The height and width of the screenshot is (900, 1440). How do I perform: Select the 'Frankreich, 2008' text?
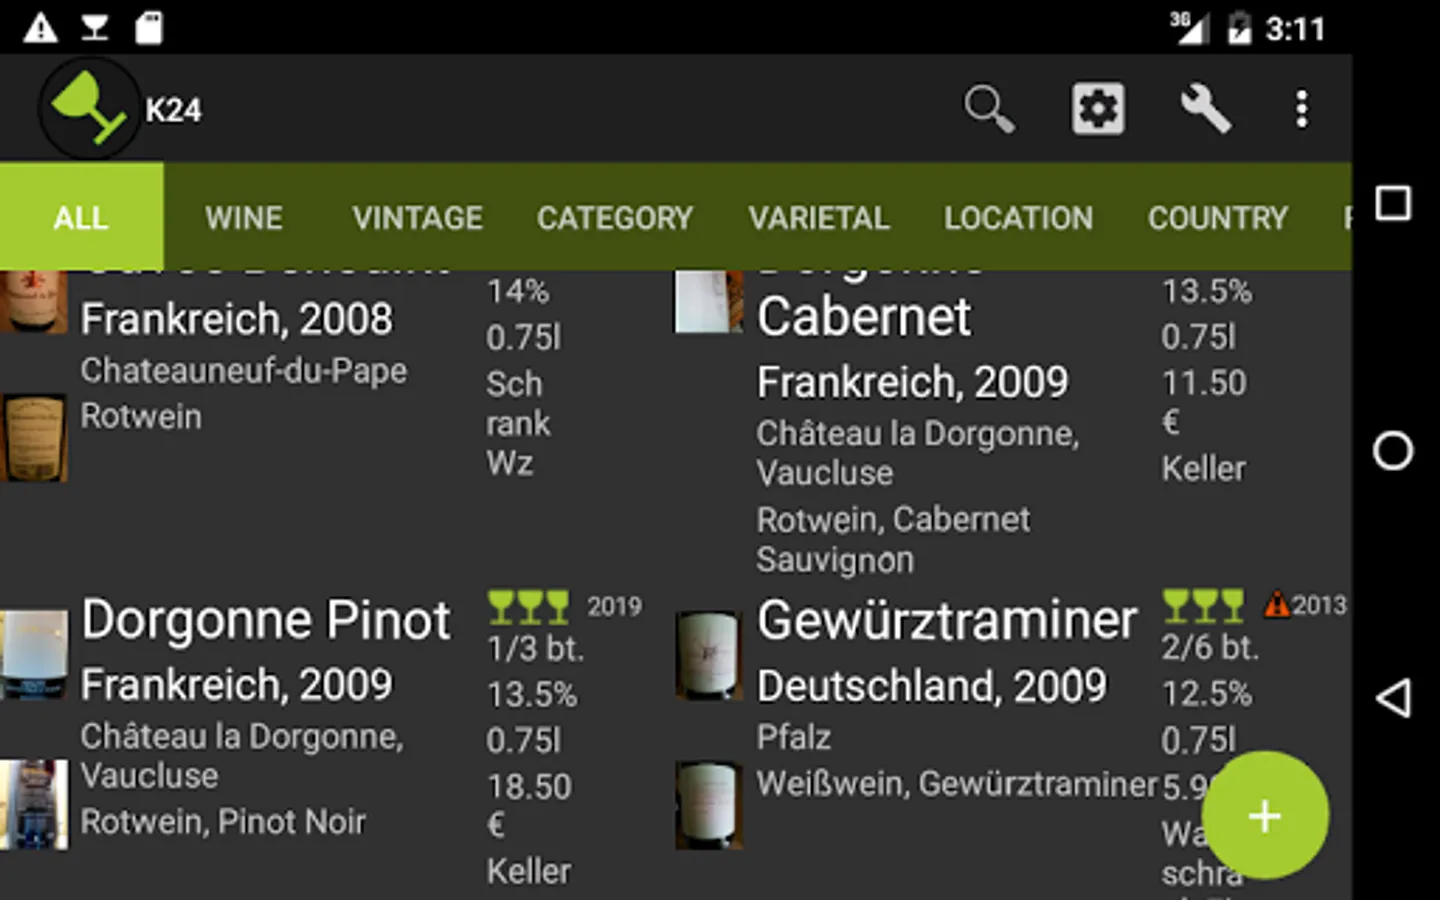(x=237, y=319)
